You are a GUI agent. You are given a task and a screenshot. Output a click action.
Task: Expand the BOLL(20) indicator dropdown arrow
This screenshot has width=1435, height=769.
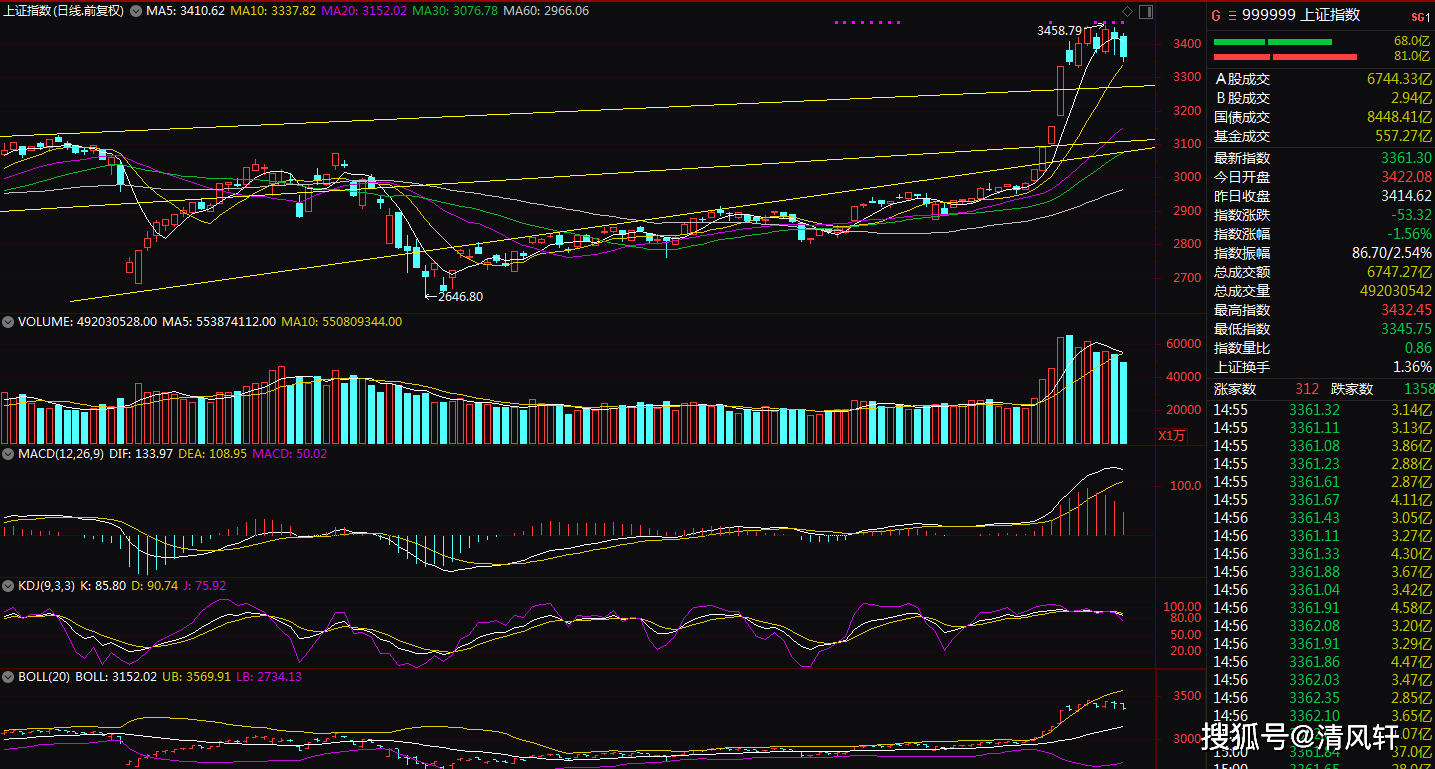[9, 677]
